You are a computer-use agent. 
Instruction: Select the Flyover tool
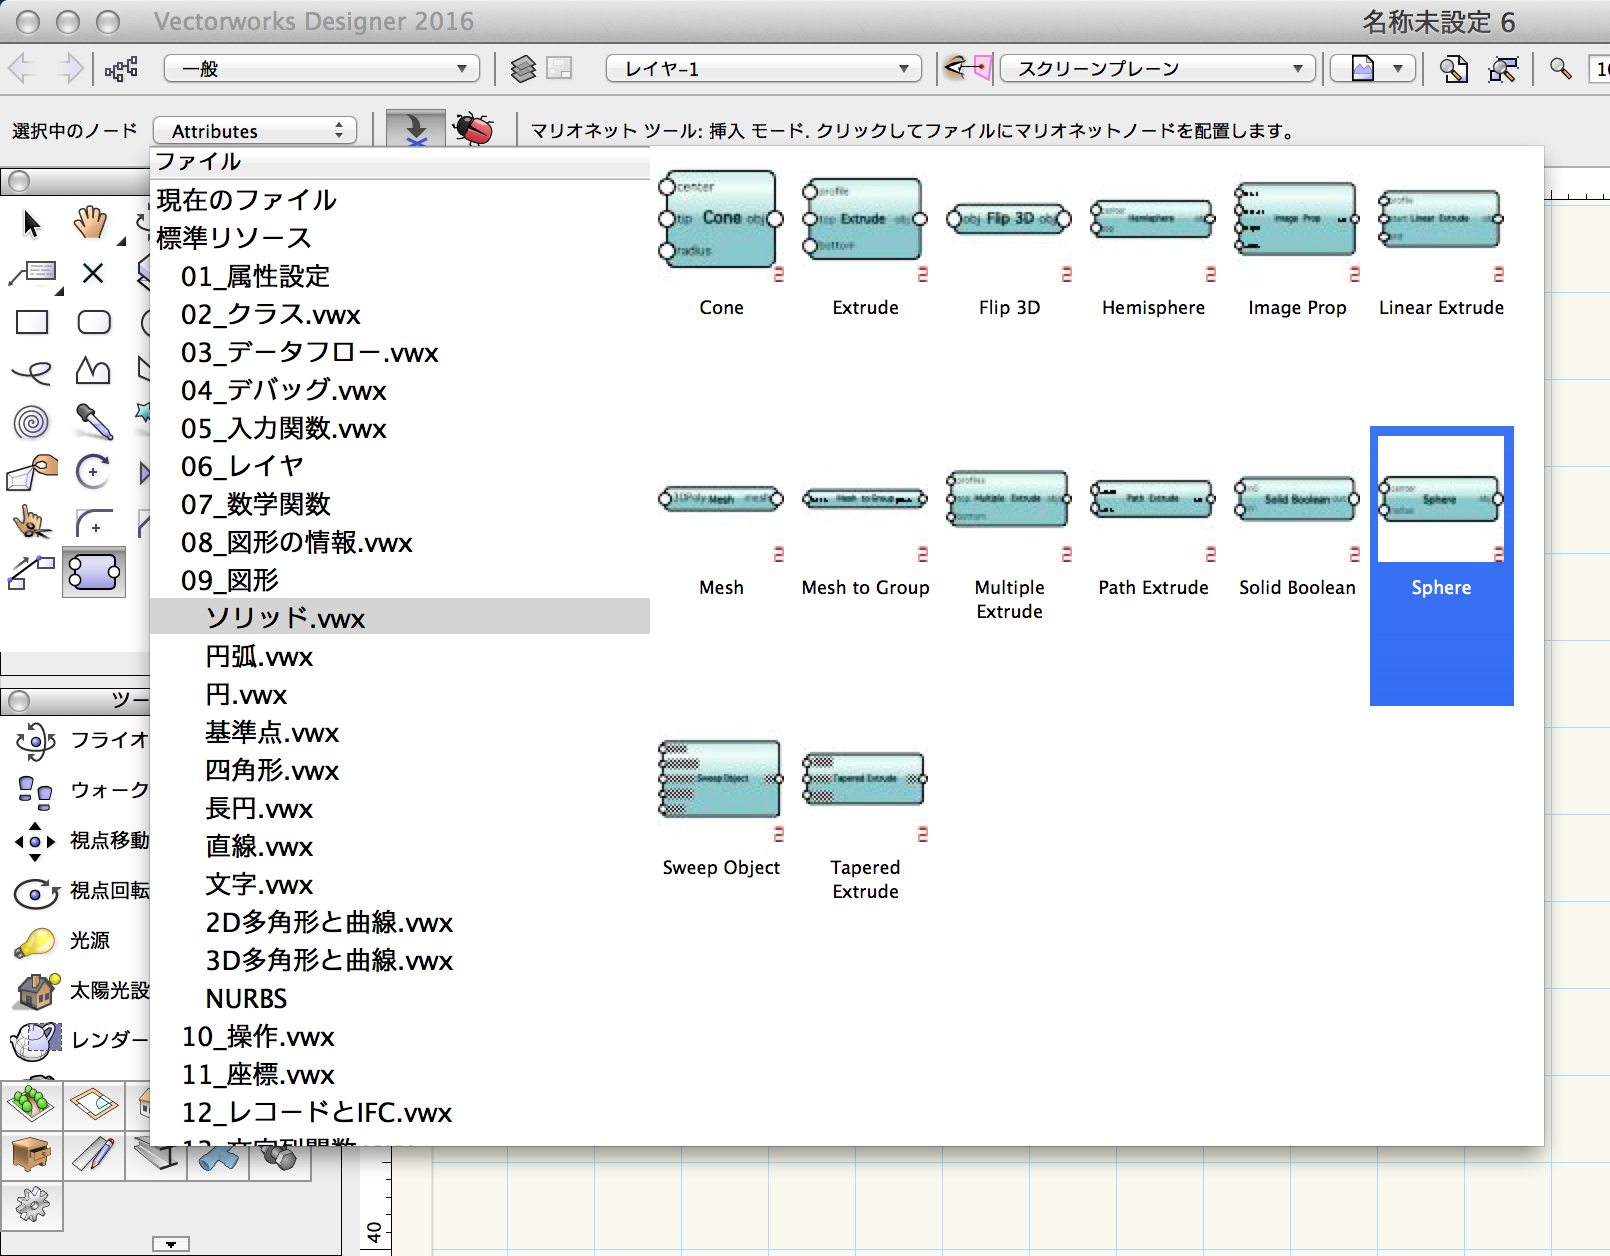tap(36, 741)
